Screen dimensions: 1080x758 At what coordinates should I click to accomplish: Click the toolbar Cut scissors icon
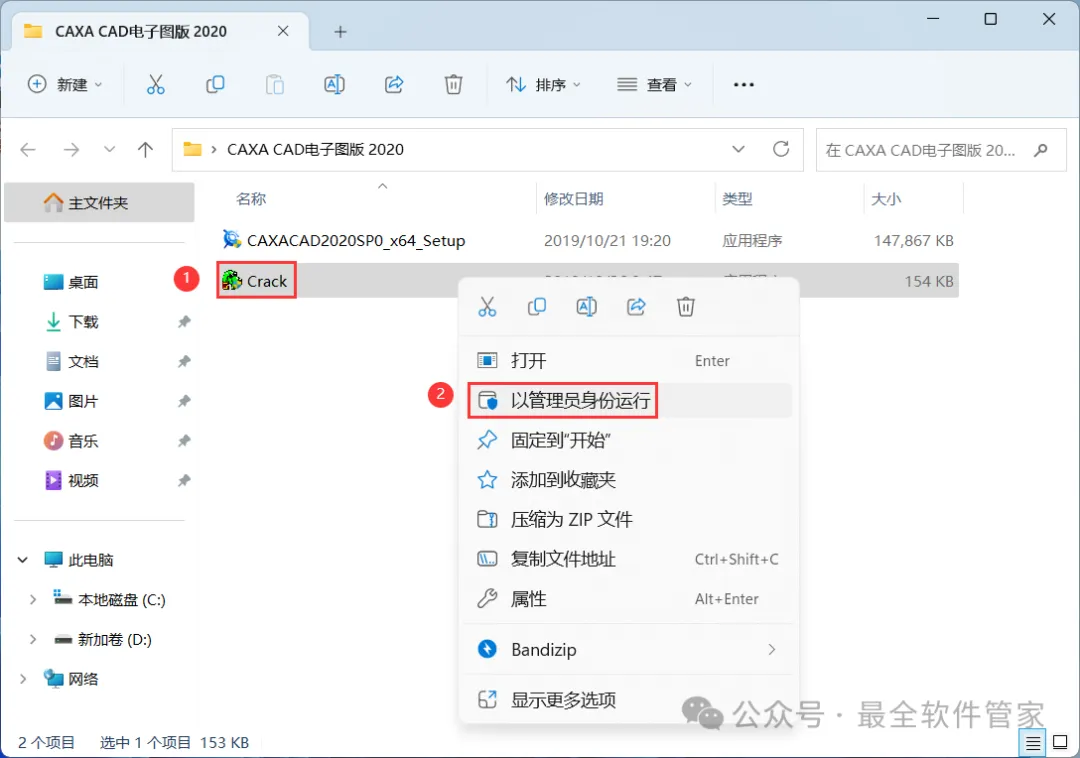point(156,85)
